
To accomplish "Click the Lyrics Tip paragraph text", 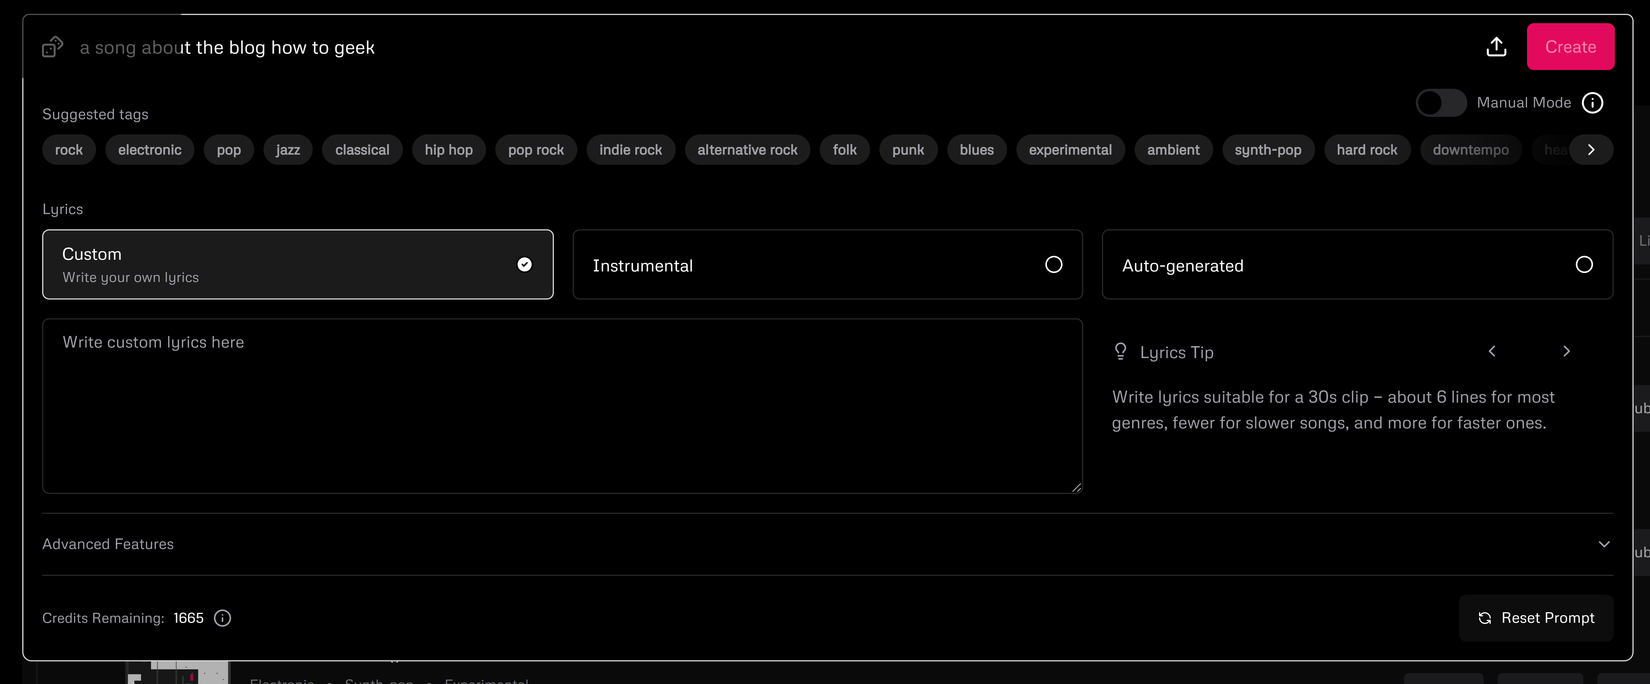I will [x=1333, y=410].
